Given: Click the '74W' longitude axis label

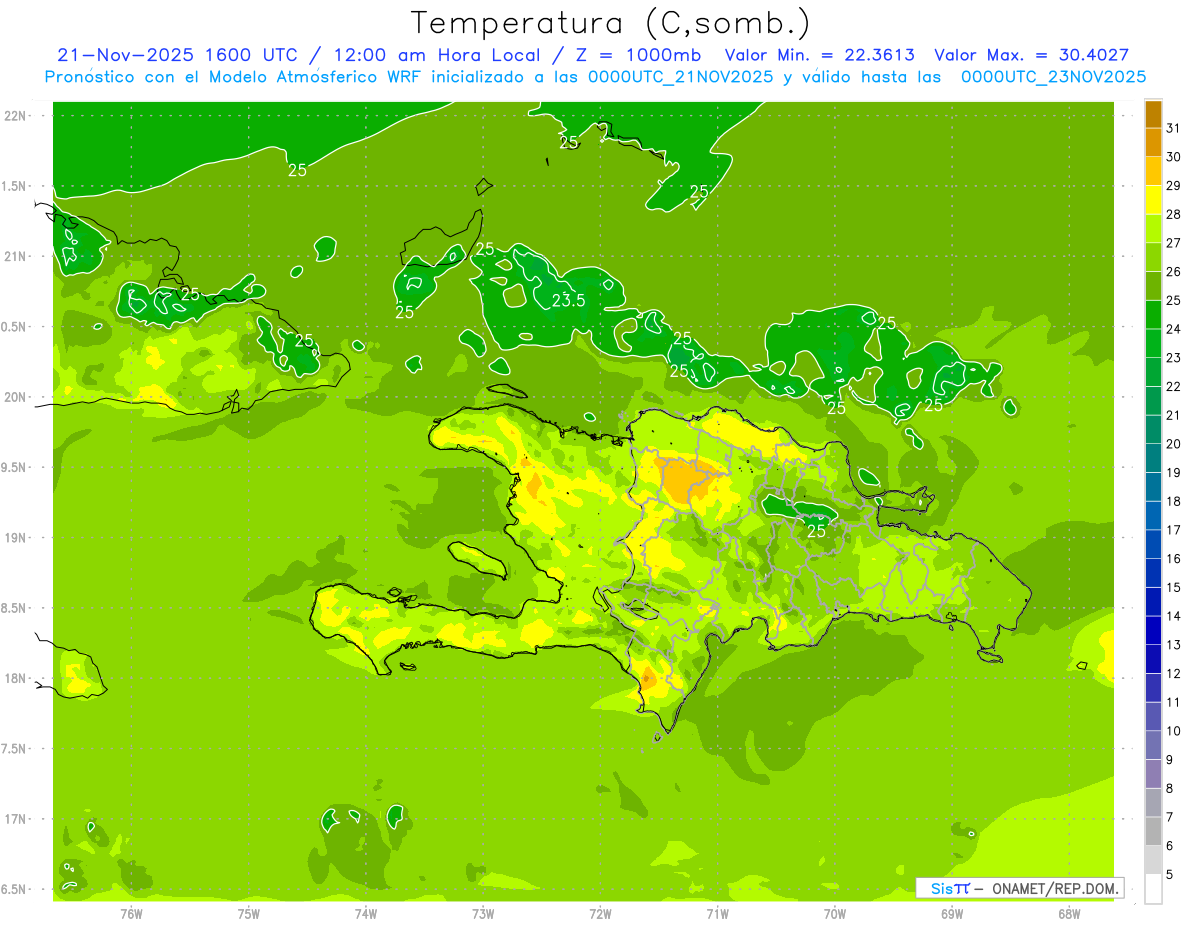Looking at the screenshot, I should pyautogui.click(x=366, y=913).
